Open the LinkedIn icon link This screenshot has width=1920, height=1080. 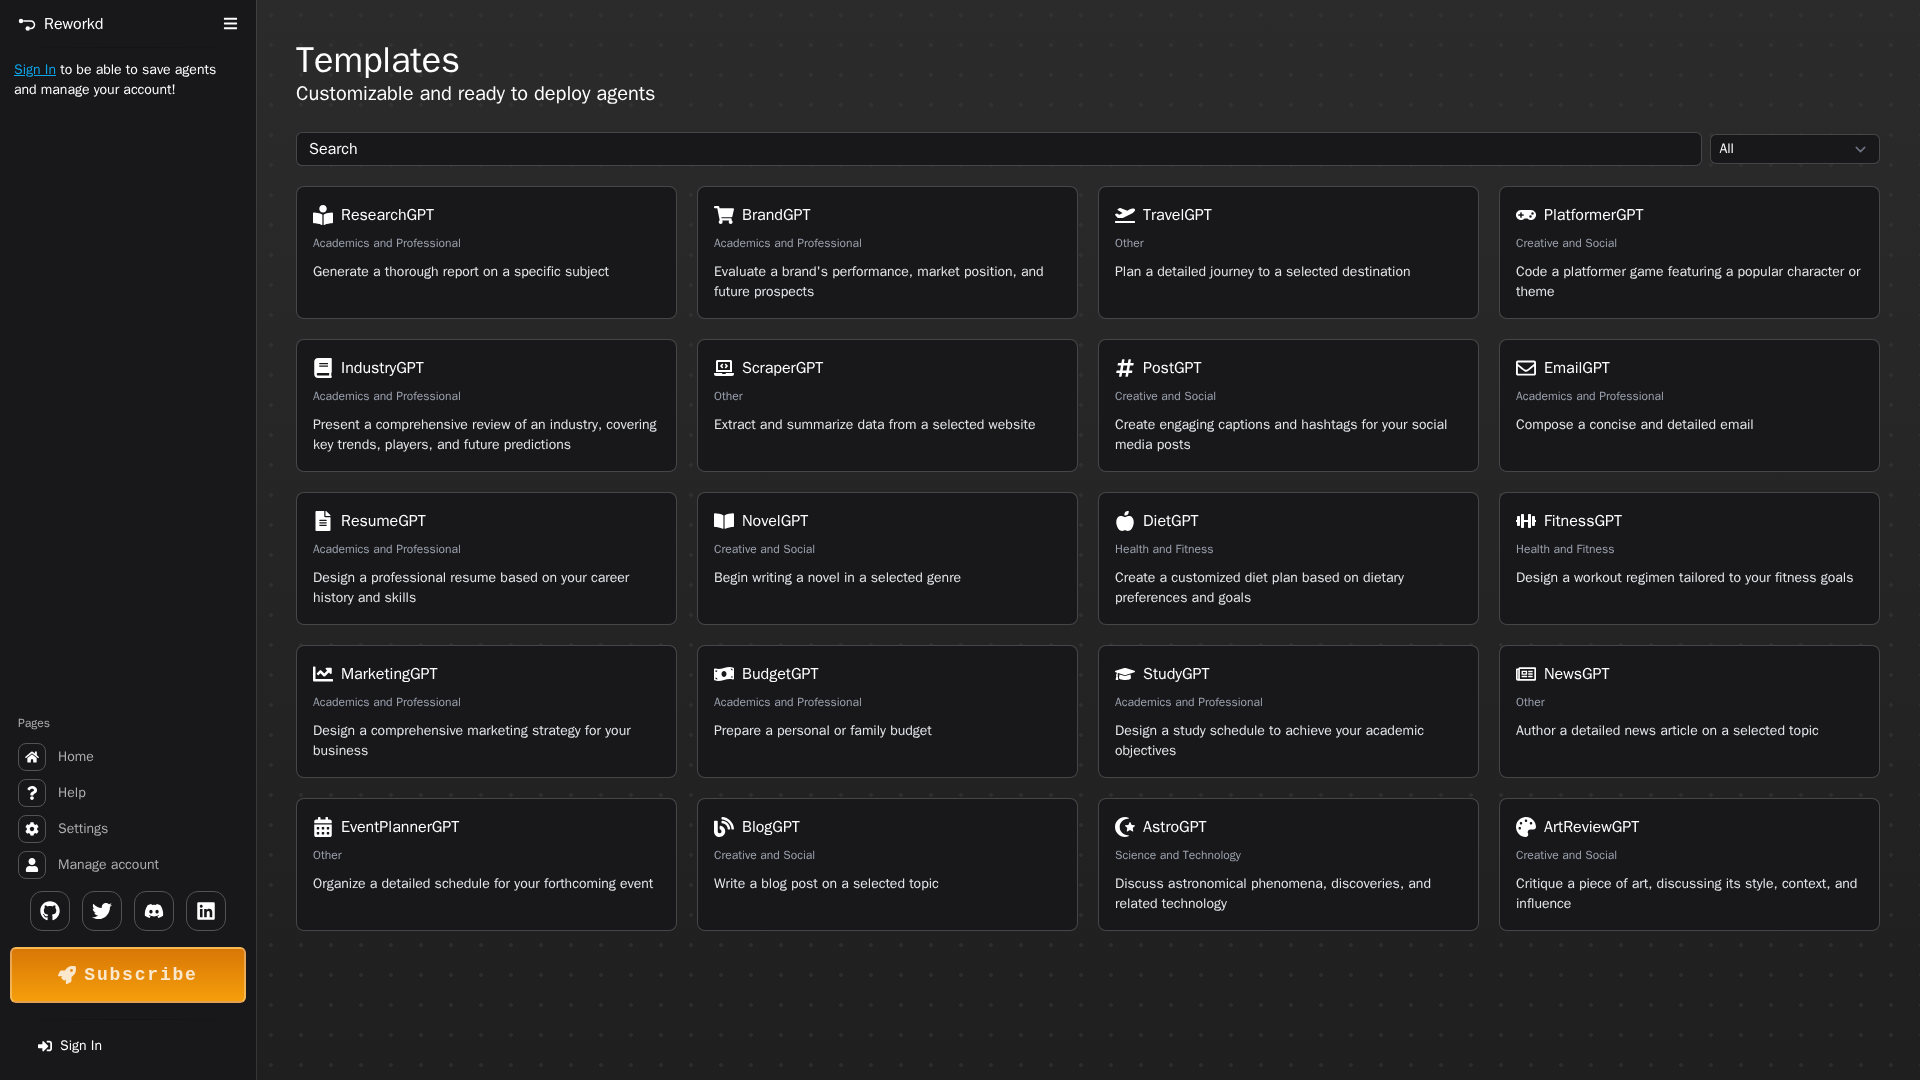click(x=206, y=911)
